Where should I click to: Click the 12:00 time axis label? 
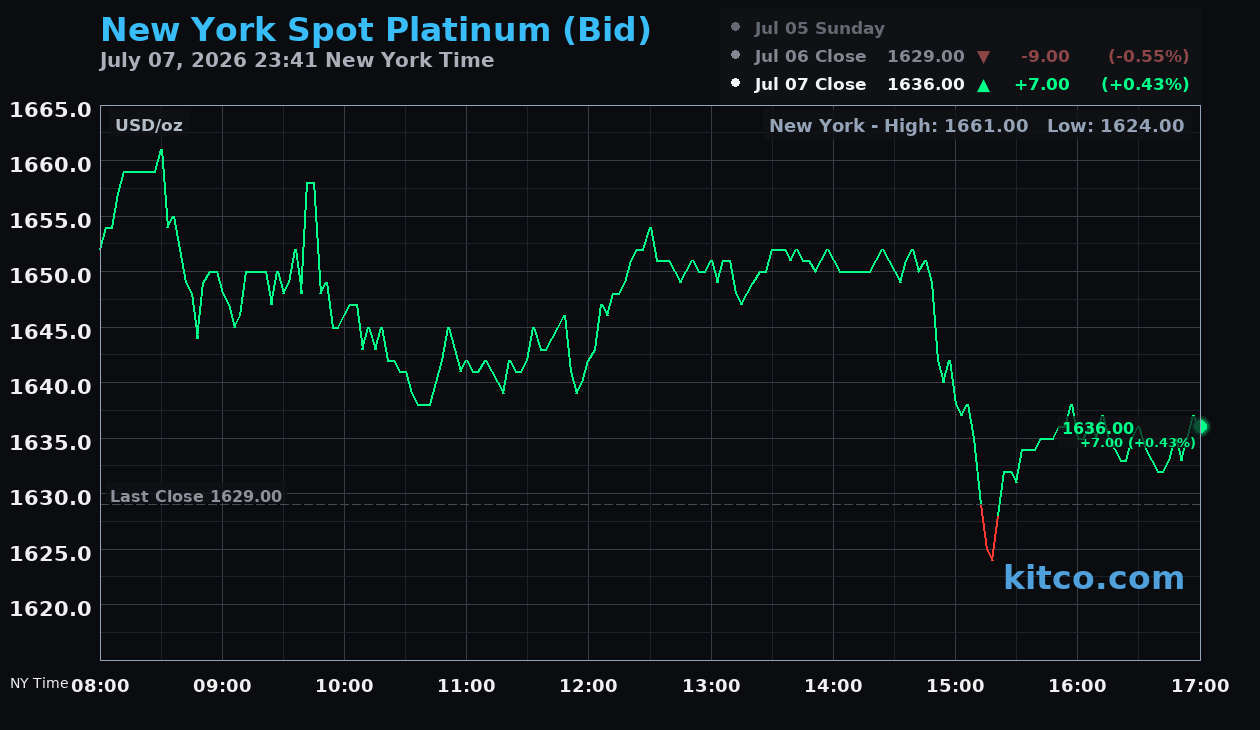click(588, 686)
